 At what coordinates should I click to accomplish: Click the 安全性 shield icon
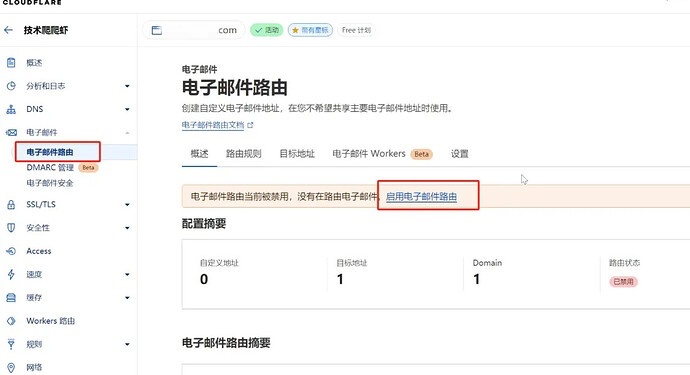click(x=11, y=228)
